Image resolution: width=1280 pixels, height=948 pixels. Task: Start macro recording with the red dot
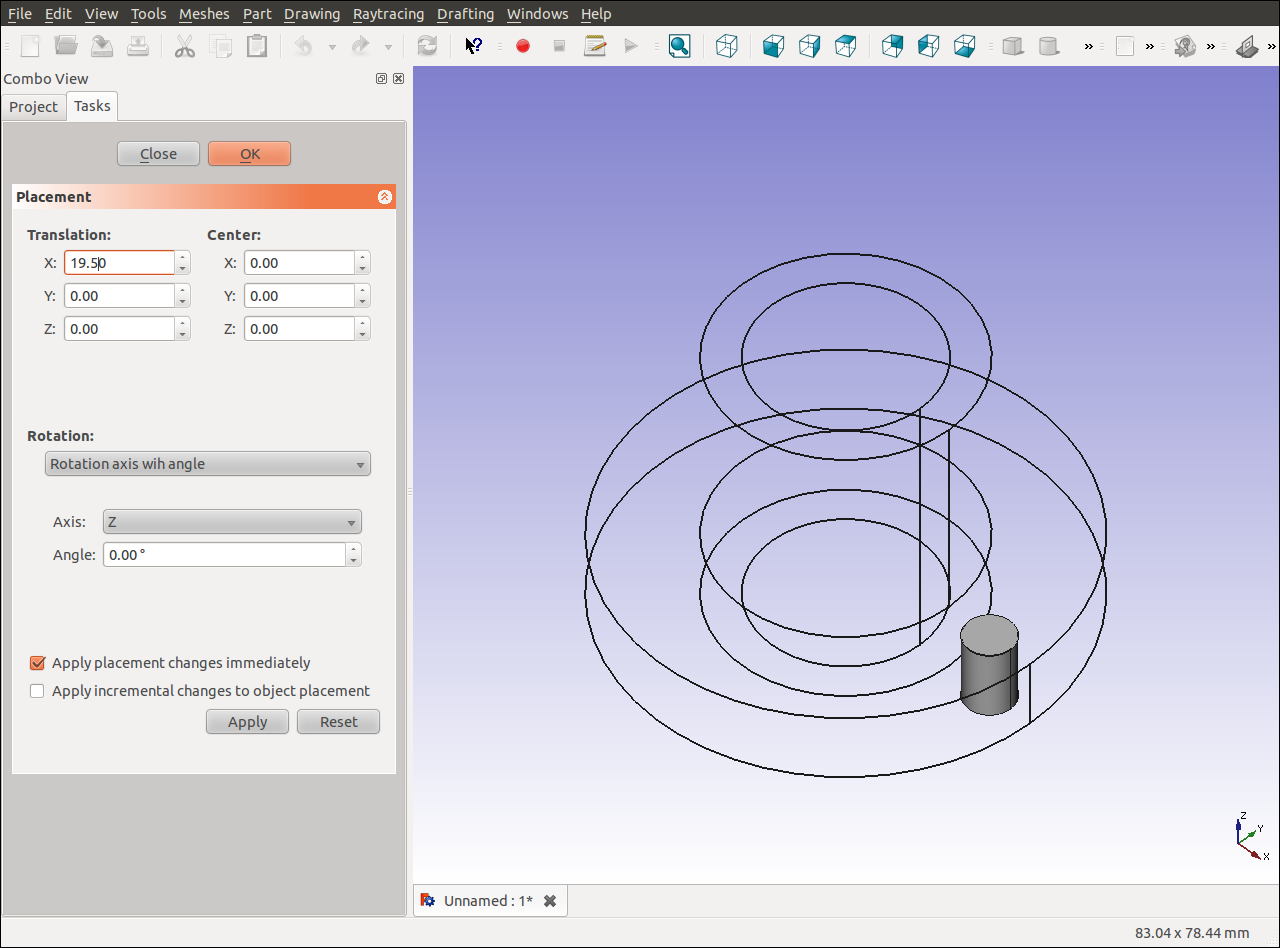coord(522,46)
